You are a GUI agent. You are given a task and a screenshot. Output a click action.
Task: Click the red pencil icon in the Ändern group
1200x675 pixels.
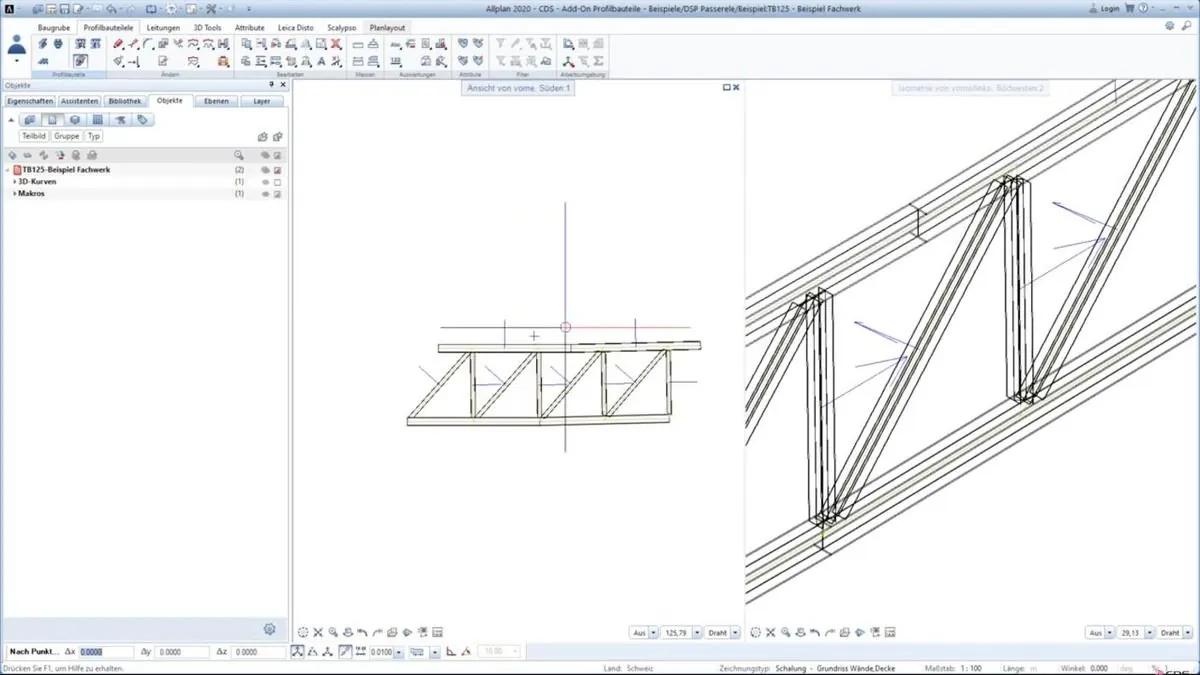click(118, 45)
